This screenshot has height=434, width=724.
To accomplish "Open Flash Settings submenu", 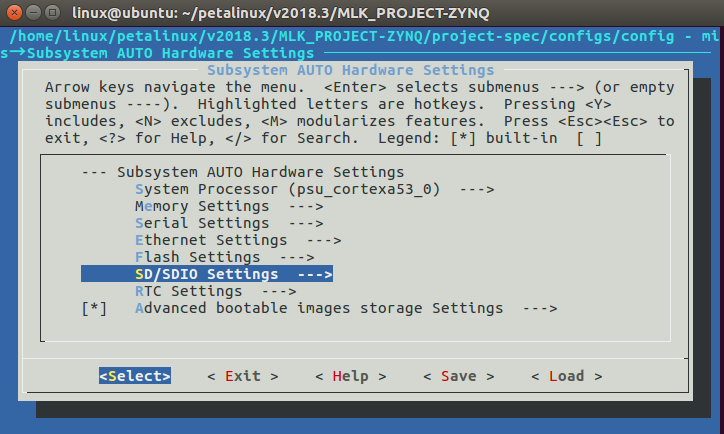I will tap(225, 257).
